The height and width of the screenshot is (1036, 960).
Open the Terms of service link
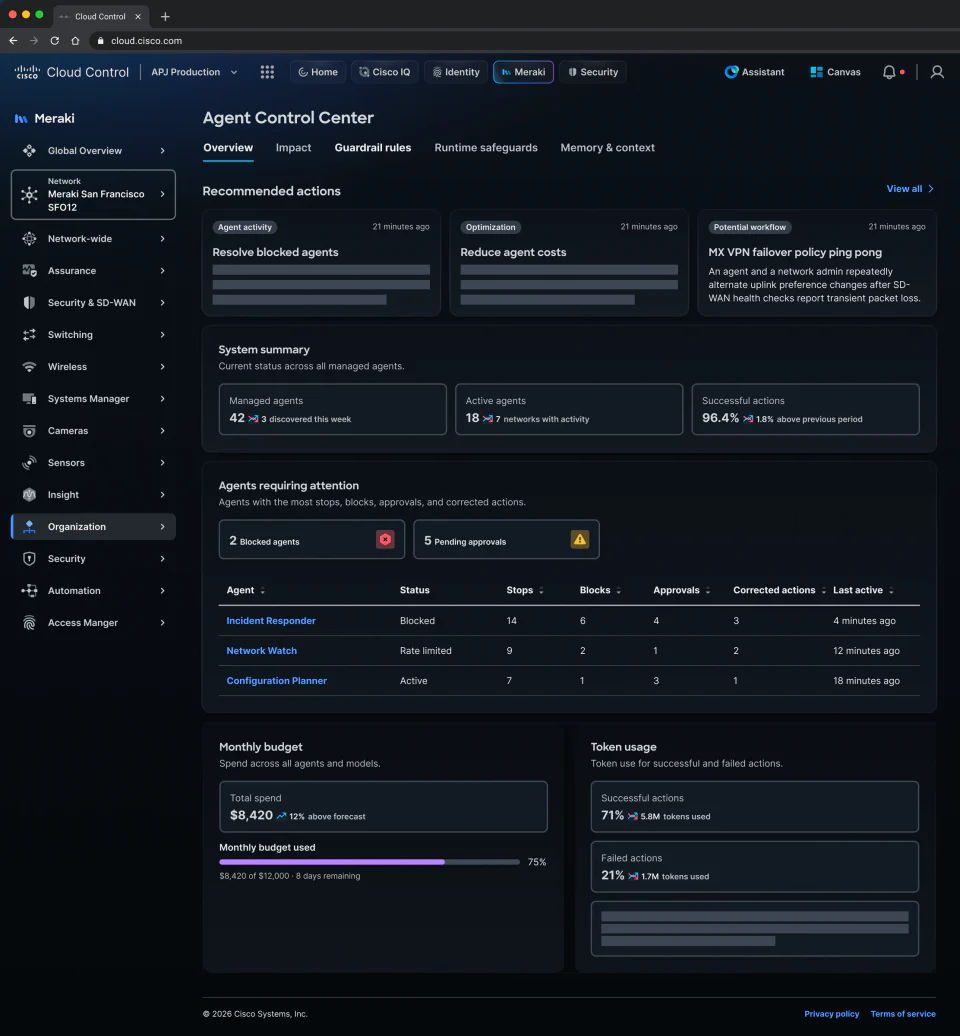[x=903, y=1014]
